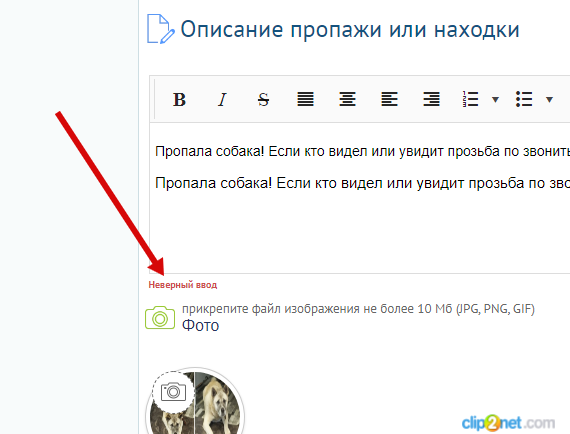Apply italic formatting to text
The width and height of the screenshot is (570, 434).
(222, 99)
